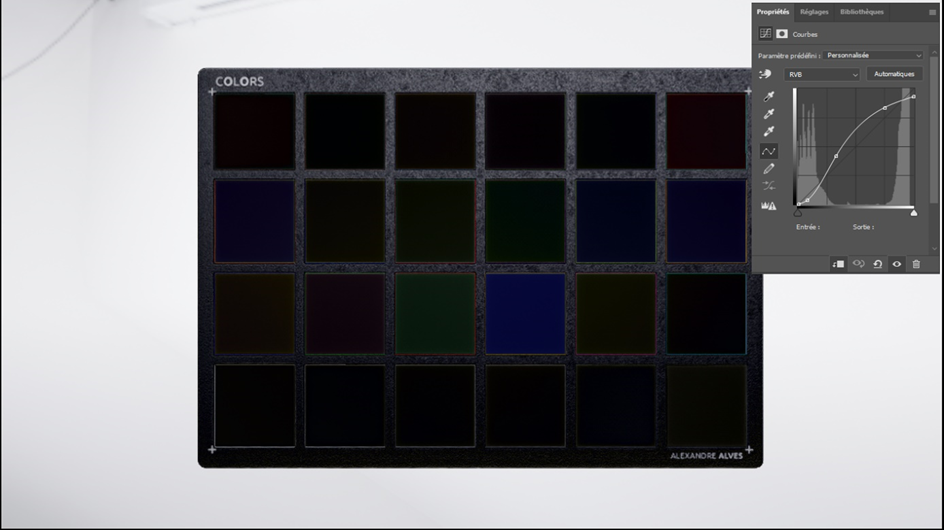The image size is (944, 530).
Task: Click the scrollbar down arrow
Action: [934, 248]
